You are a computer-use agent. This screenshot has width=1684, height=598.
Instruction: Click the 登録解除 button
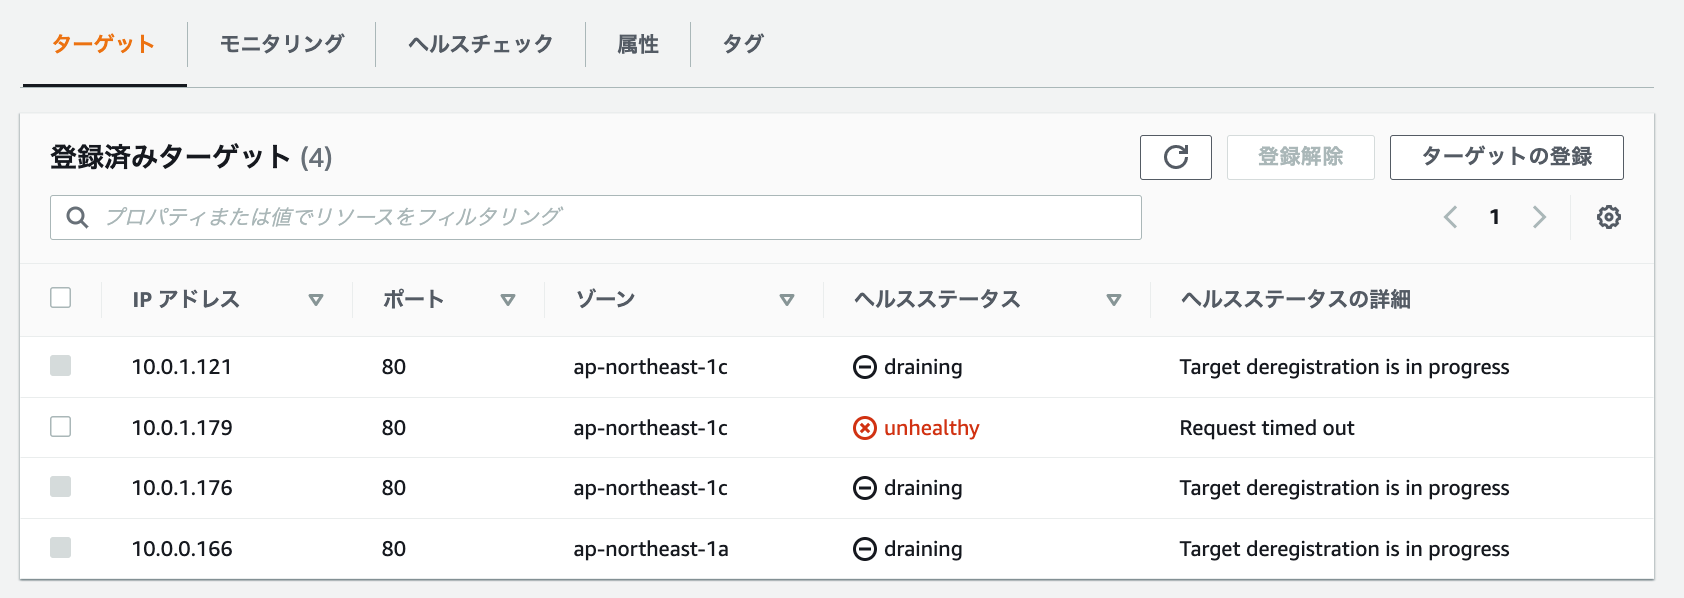click(x=1300, y=157)
